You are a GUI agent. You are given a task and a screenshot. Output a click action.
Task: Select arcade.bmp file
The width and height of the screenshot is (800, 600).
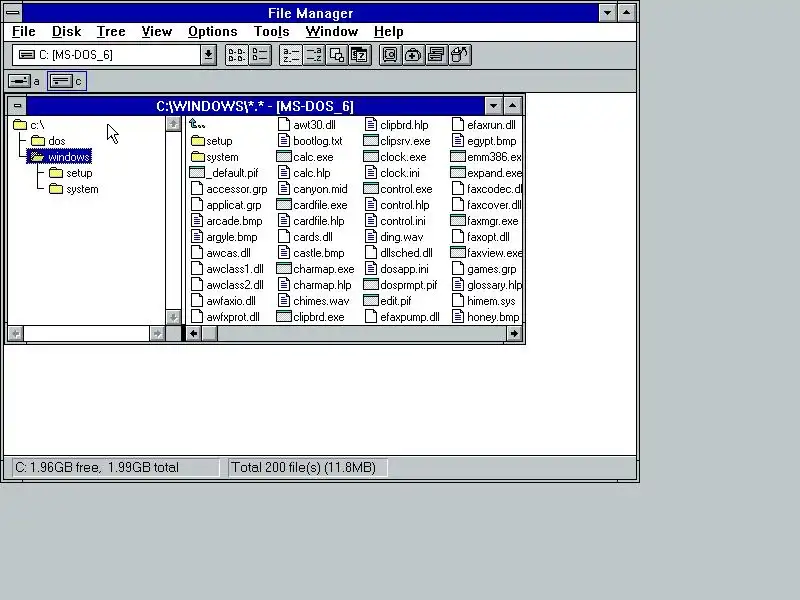pos(227,221)
